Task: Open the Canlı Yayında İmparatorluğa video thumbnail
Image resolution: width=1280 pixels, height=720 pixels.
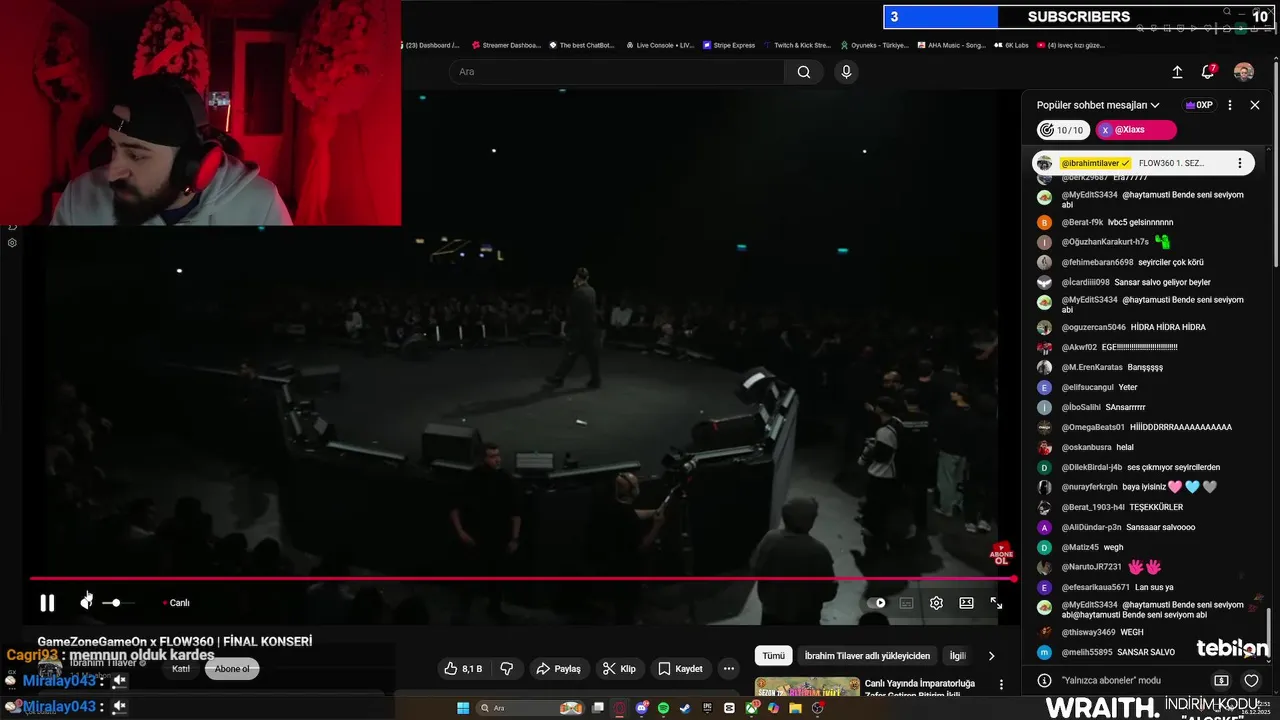Action: tap(807, 686)
